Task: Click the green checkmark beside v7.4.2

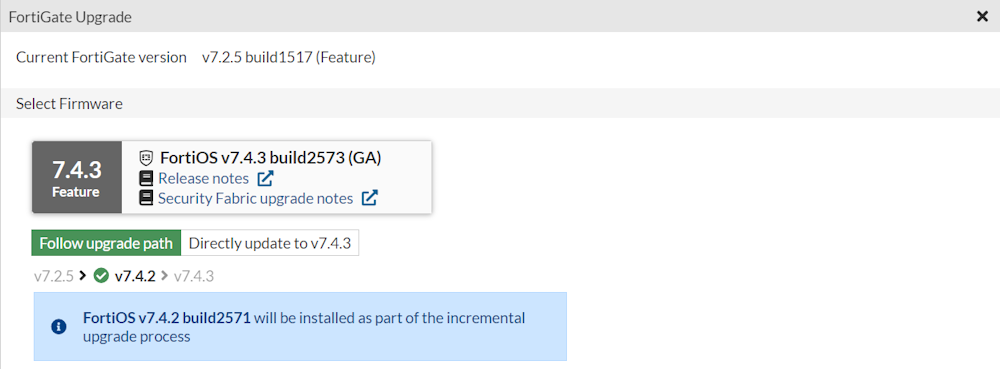Action: [101, 276]
